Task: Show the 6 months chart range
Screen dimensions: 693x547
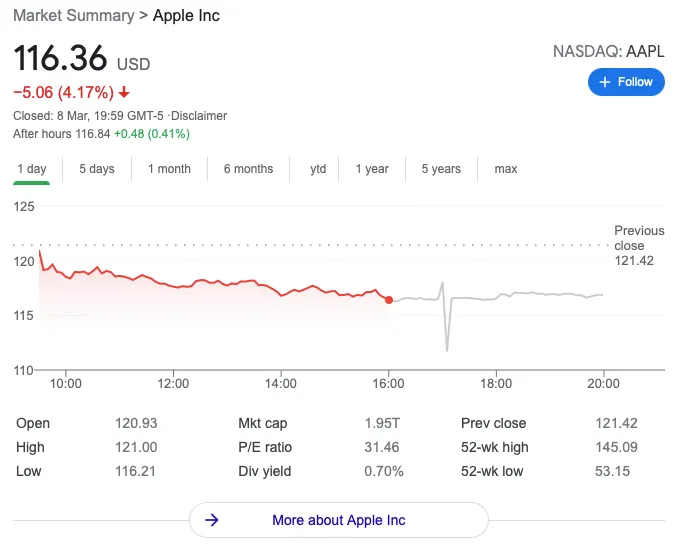Action: pos(248,169)
